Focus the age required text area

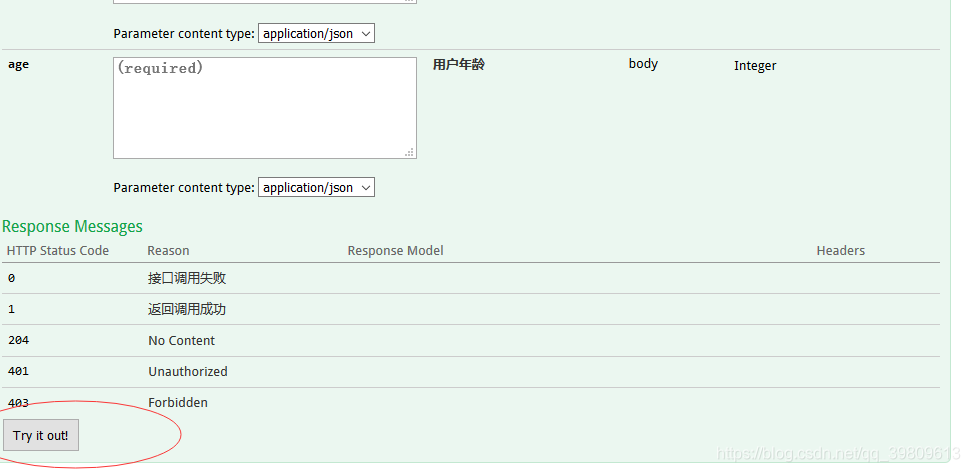[x=265, y=108]
